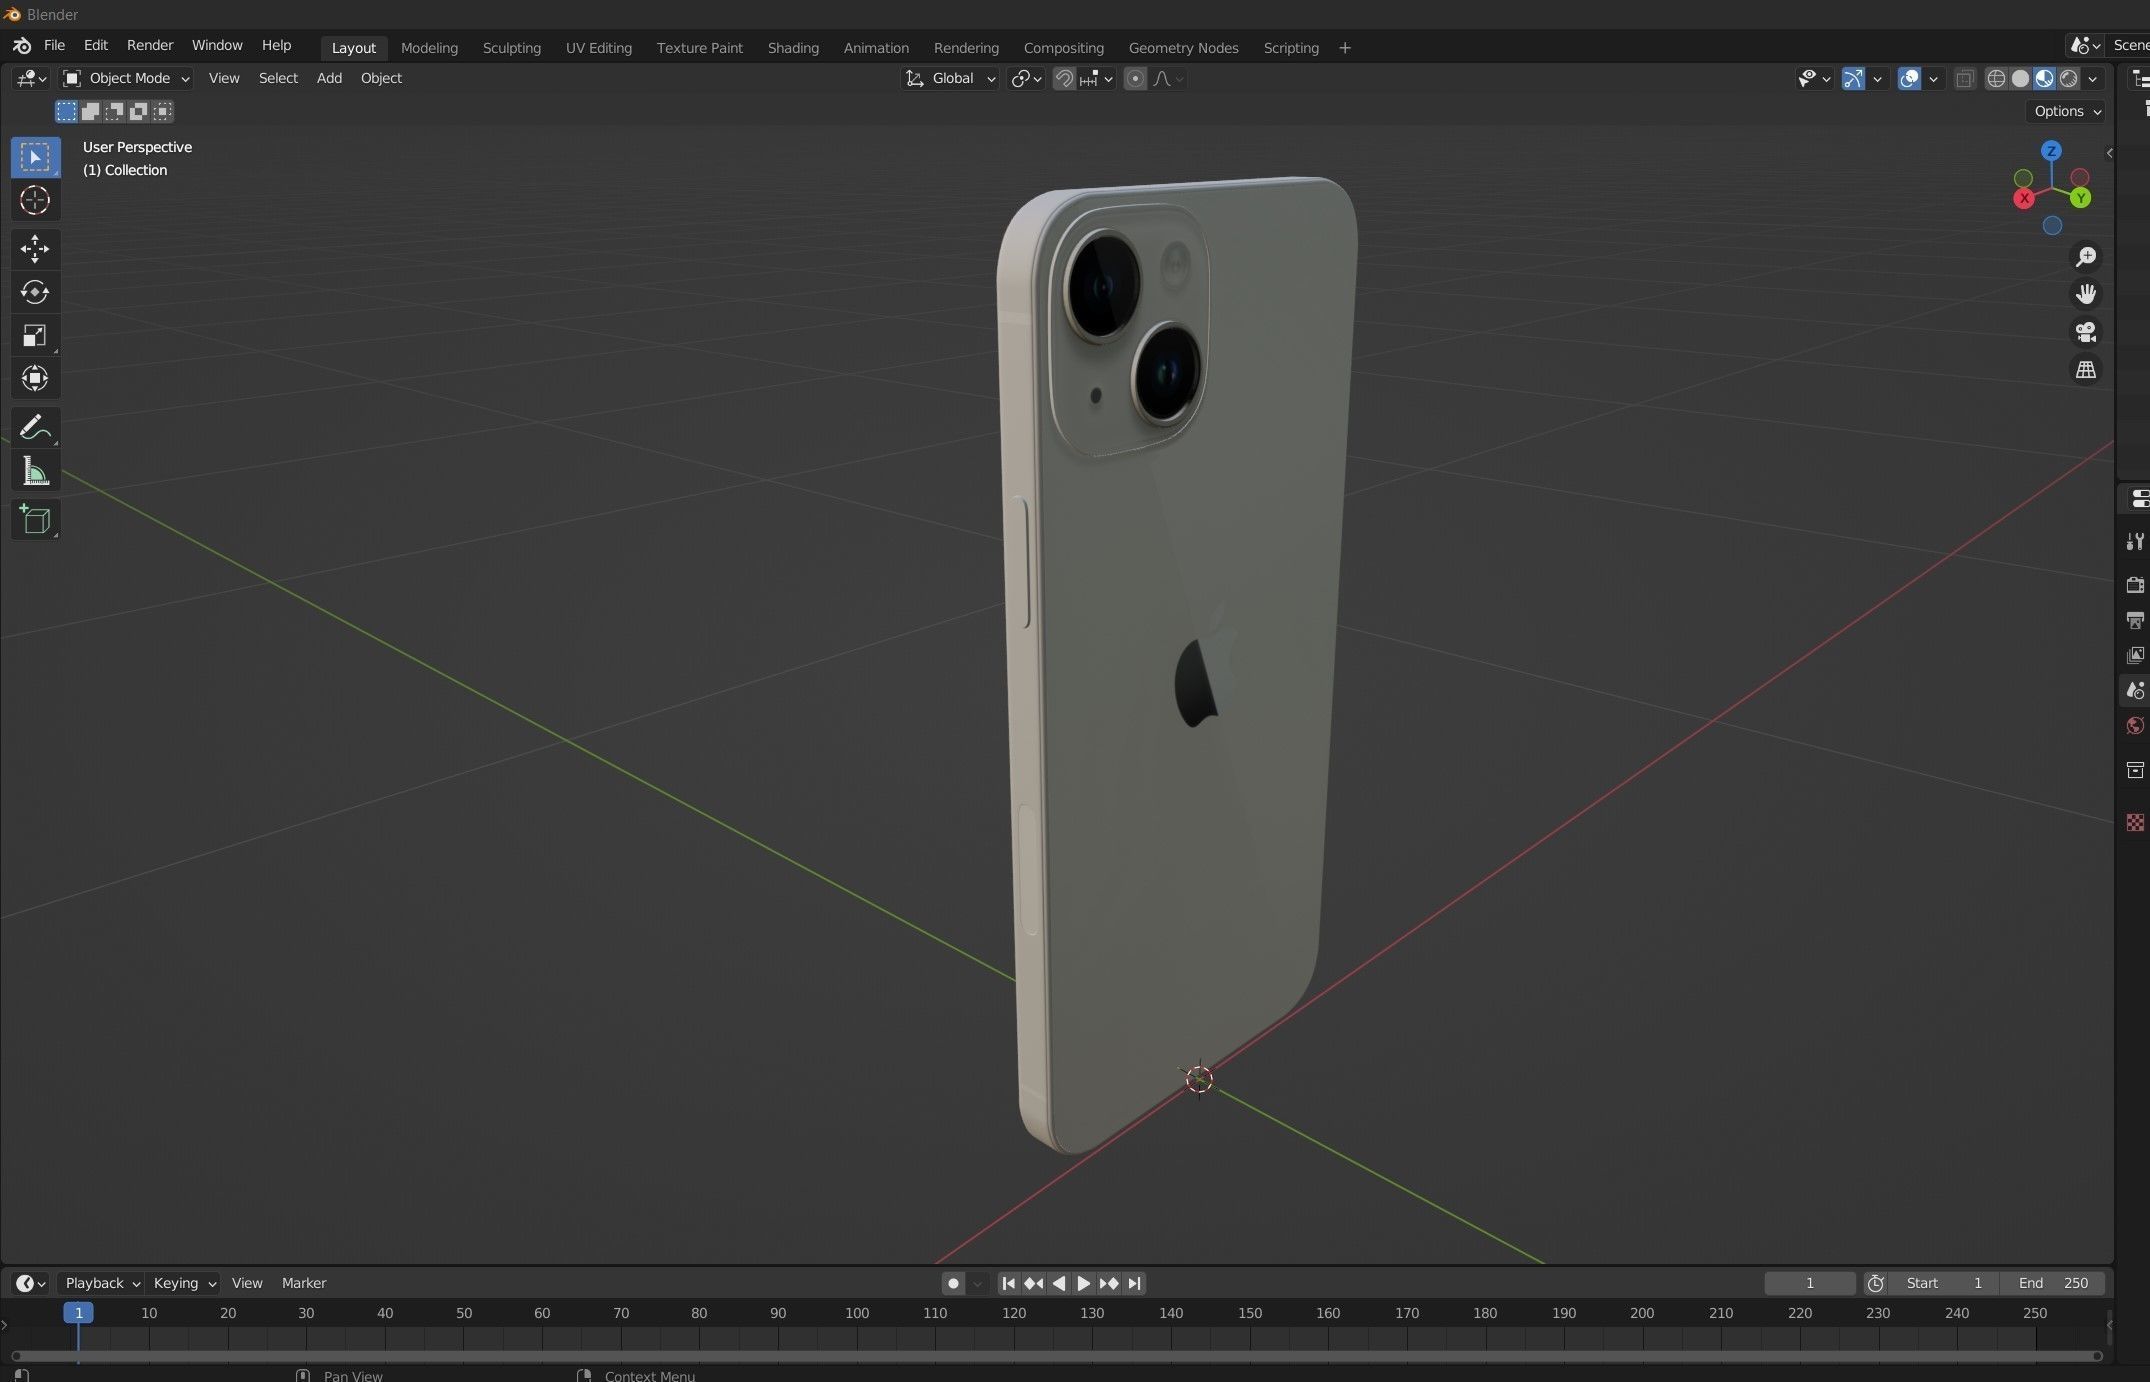The image size is (2150, 1382).
Task: Open the World properties tab icon
Action: [x=2135, y=726]
